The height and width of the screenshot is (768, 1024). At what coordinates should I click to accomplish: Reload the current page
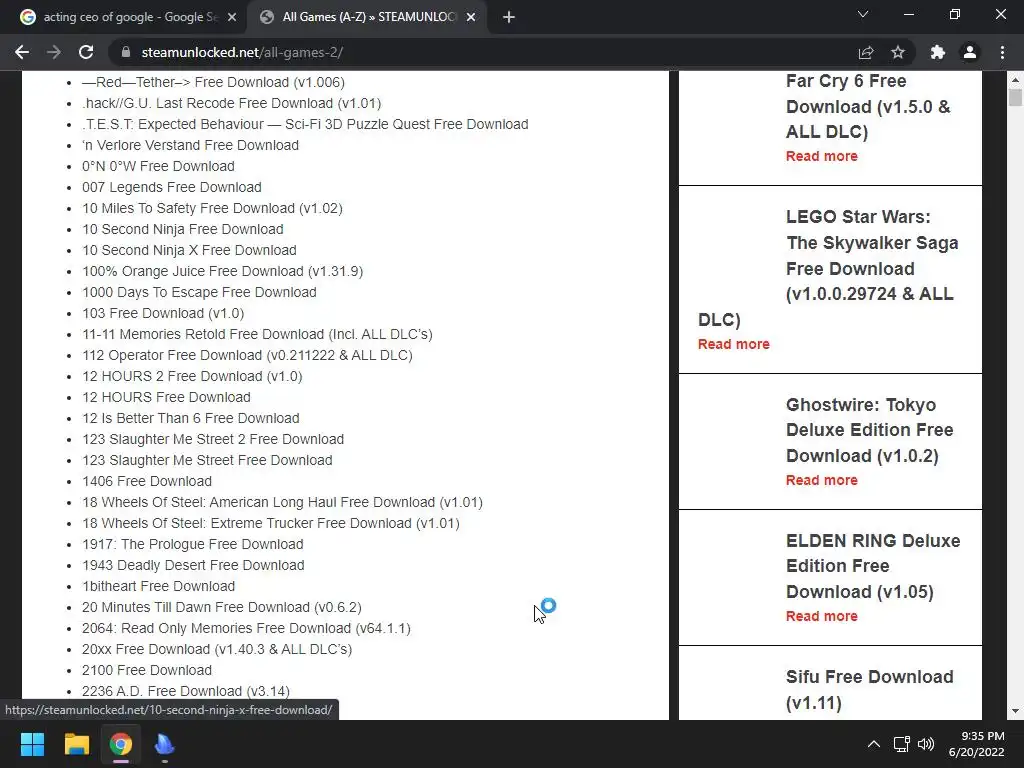[x=86, y=52]
